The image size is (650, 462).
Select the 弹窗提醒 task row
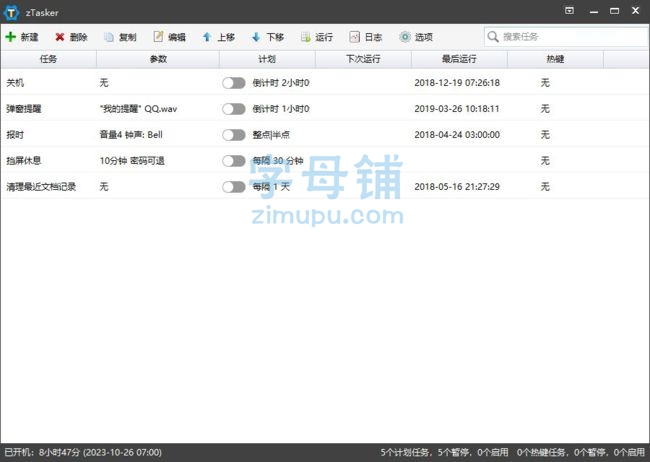pyautogui.click(x=325, y=109)
